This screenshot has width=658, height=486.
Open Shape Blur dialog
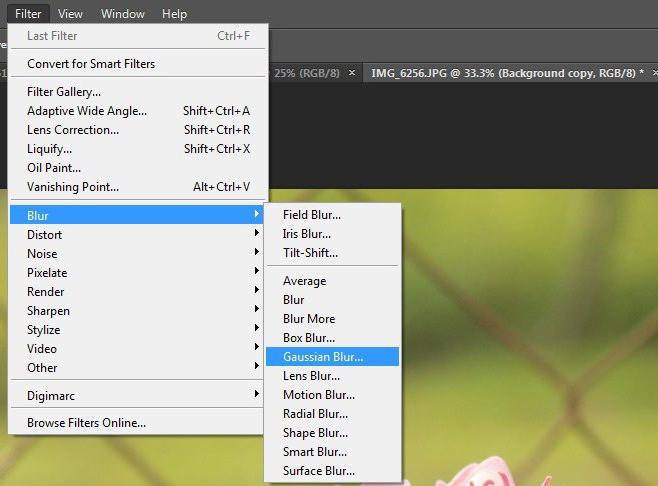[332, 433]
